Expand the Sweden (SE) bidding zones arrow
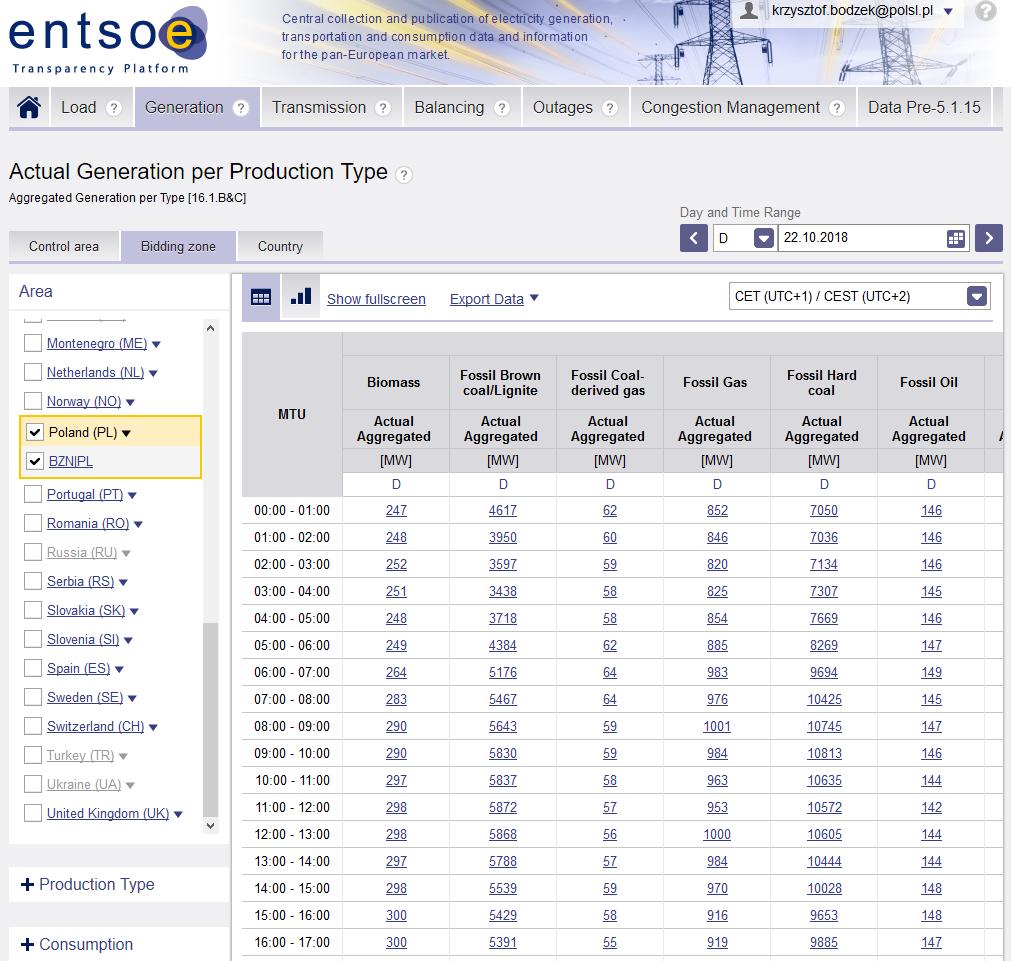The height and width of the screenshot is (961, 1011). (132, 698)
